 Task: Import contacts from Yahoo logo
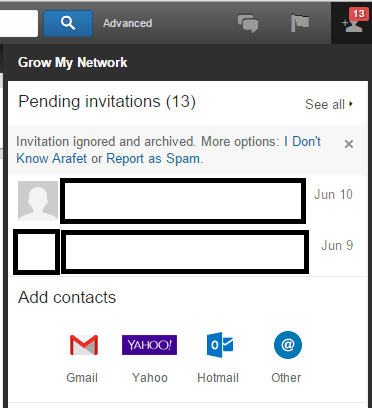tap(149, 345)
